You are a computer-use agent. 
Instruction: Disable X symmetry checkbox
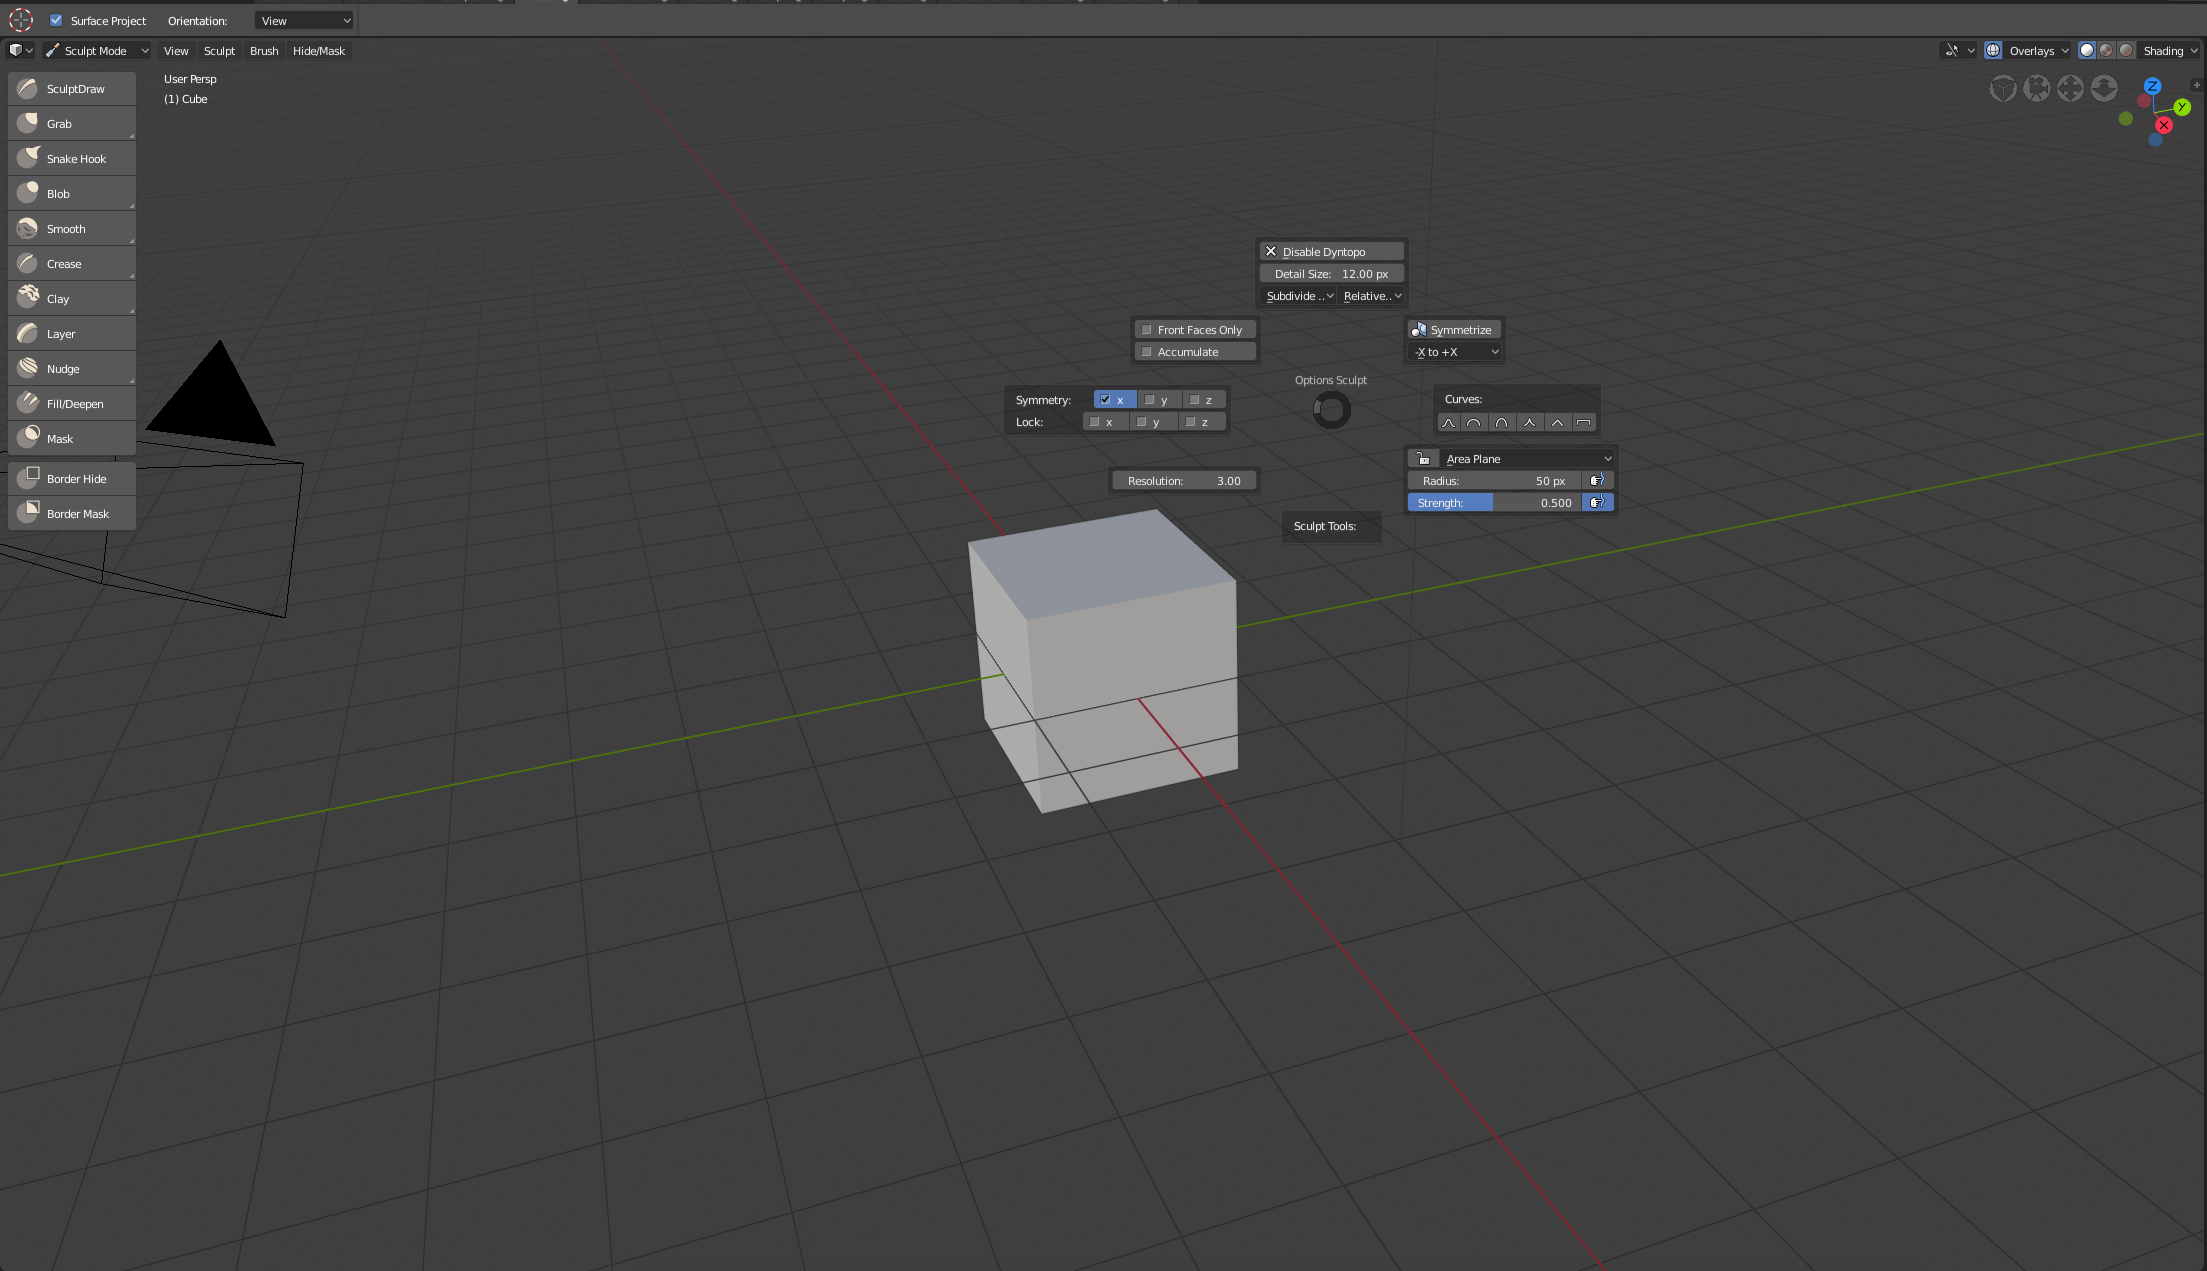[1114, 400]
